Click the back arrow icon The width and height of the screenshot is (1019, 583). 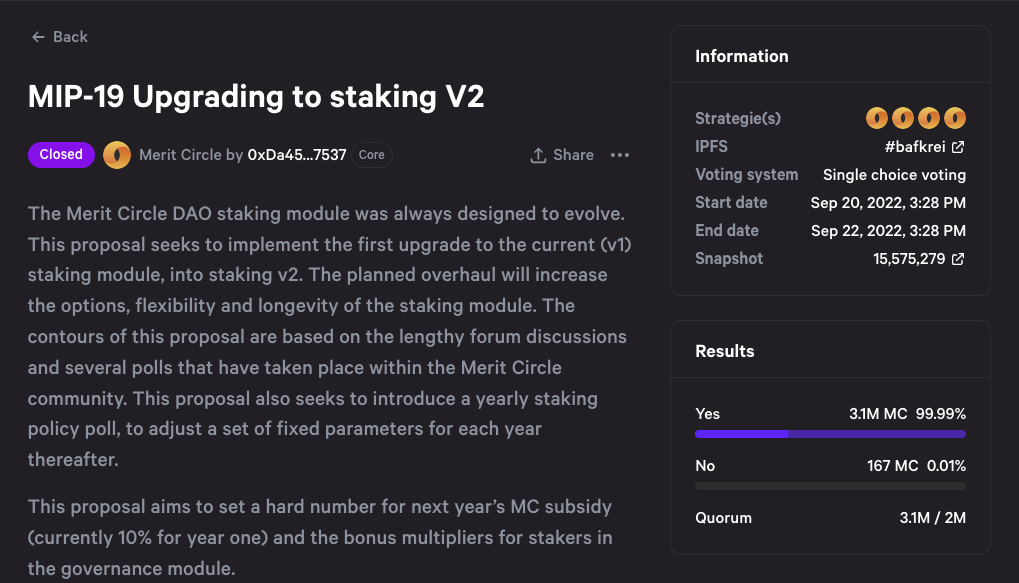pos(38,37)
